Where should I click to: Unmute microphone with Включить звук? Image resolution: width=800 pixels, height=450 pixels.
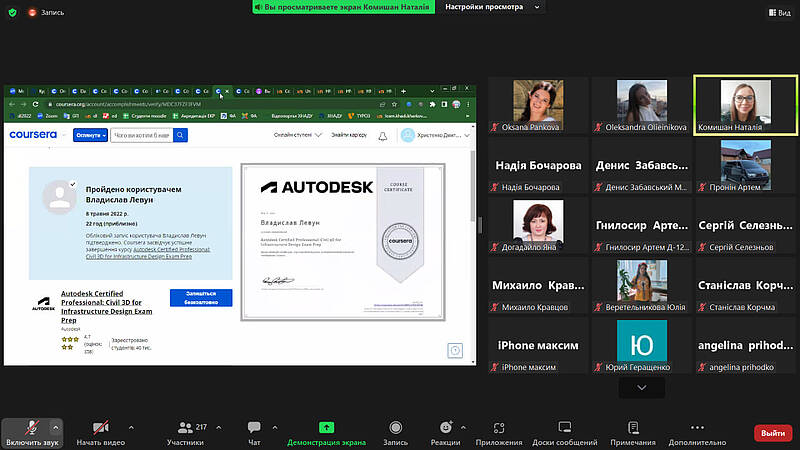tap(32, 433)
